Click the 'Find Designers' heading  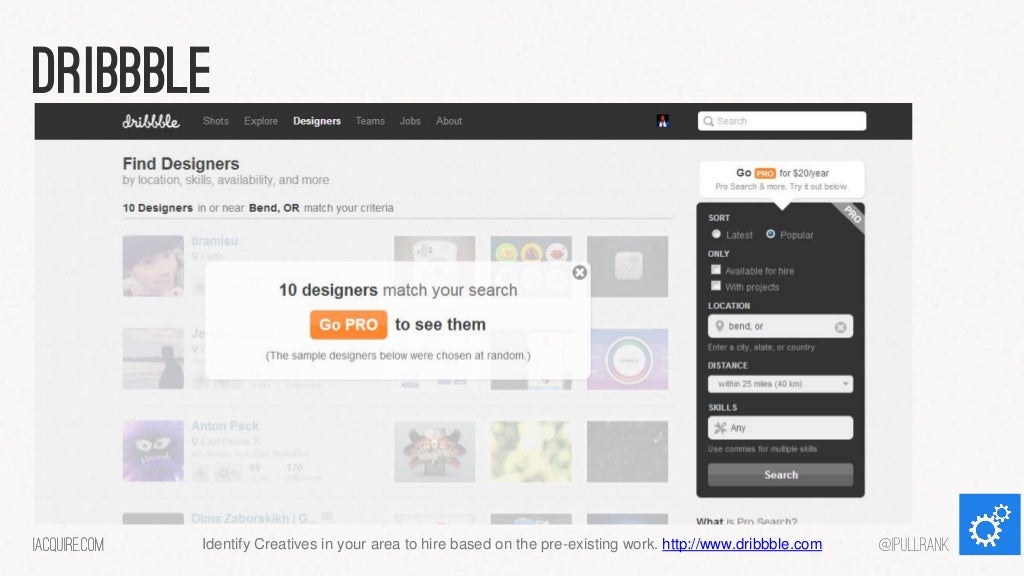pyautogui.click(x=181, y=163)
